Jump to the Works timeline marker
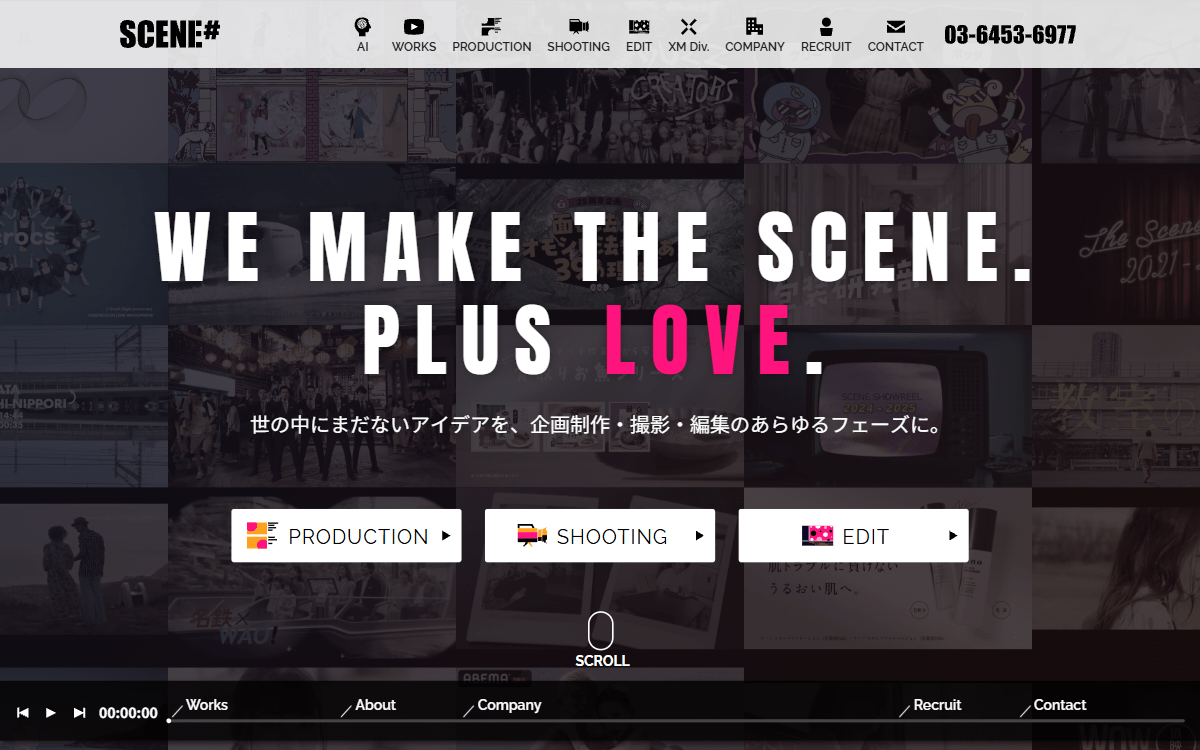The image size is (1200, 750). coord(207,705)
